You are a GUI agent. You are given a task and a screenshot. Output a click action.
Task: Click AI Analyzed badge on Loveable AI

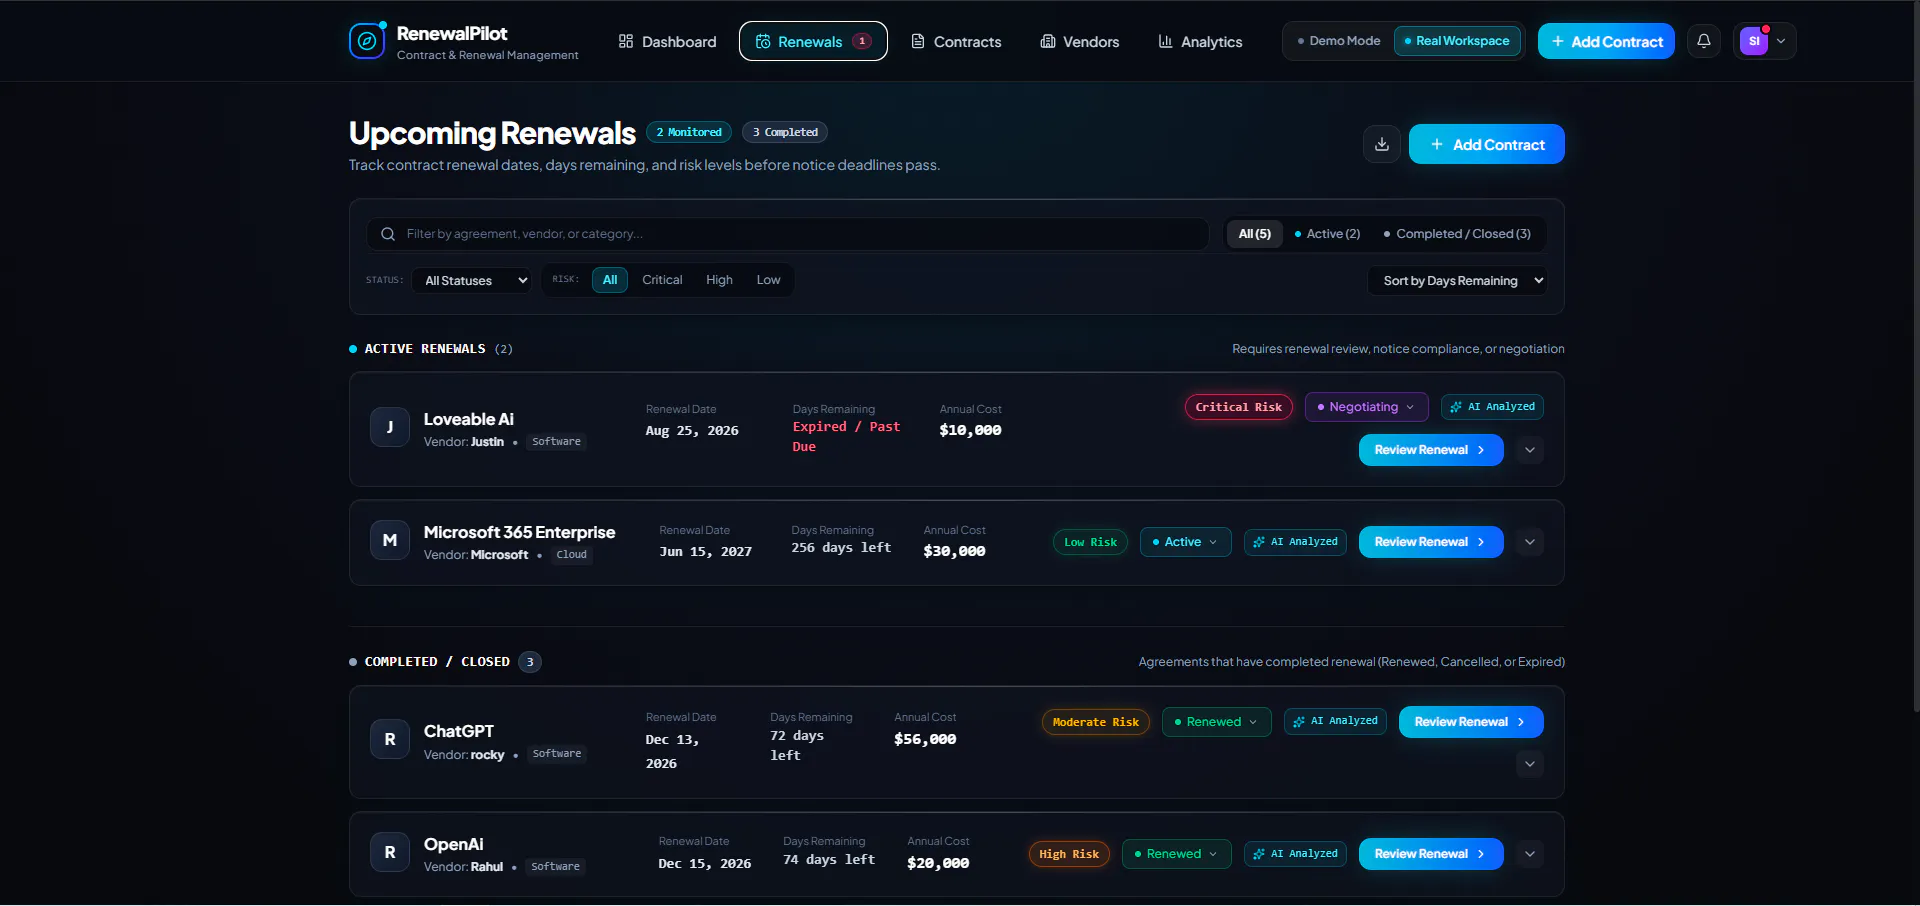[1492, 407]
